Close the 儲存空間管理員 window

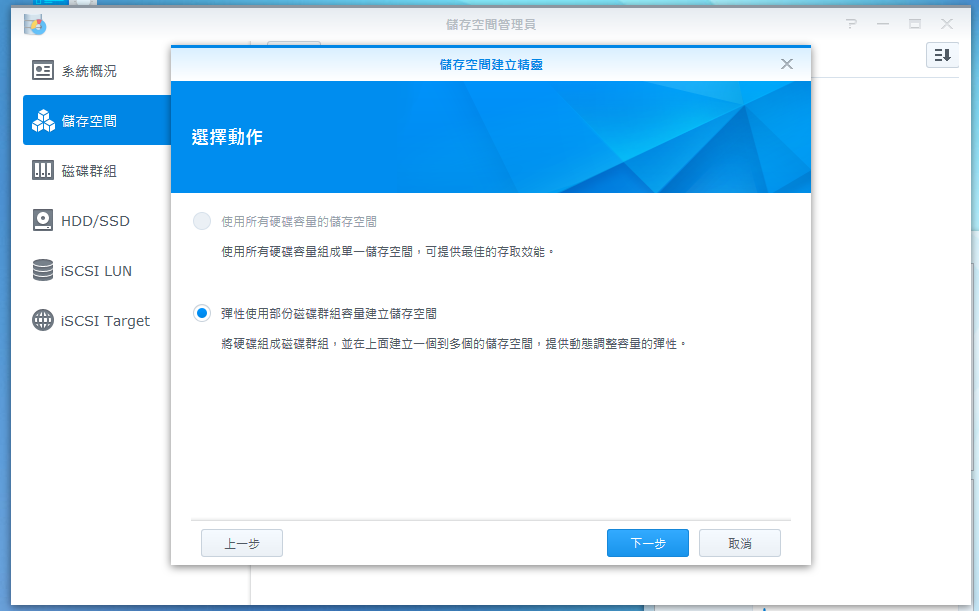click(947, 24)
